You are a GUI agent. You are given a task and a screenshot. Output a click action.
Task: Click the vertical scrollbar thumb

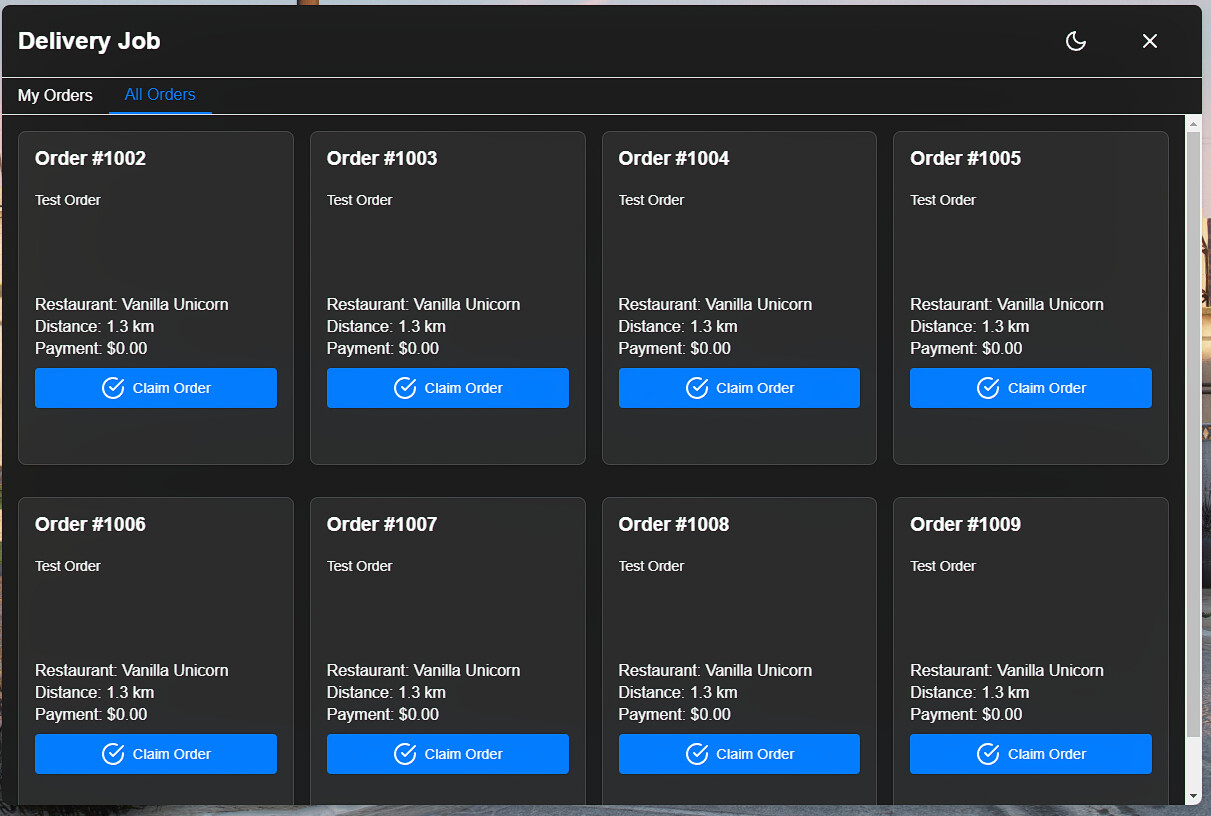1193,435
